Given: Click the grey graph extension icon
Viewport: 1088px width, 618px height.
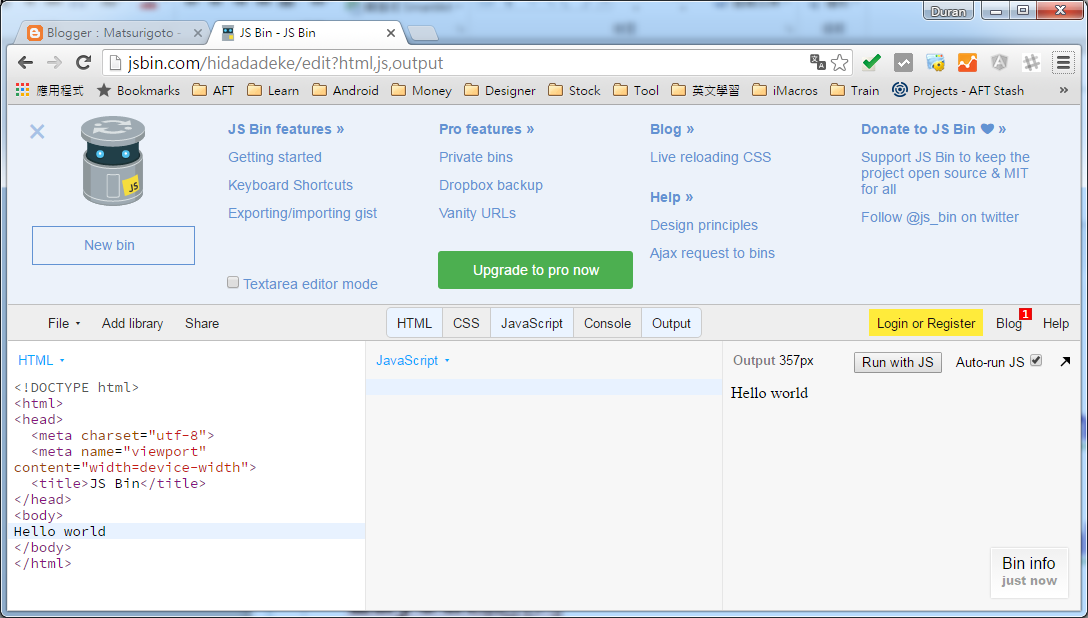Looking at the screenshot, I should pos(903,62).
